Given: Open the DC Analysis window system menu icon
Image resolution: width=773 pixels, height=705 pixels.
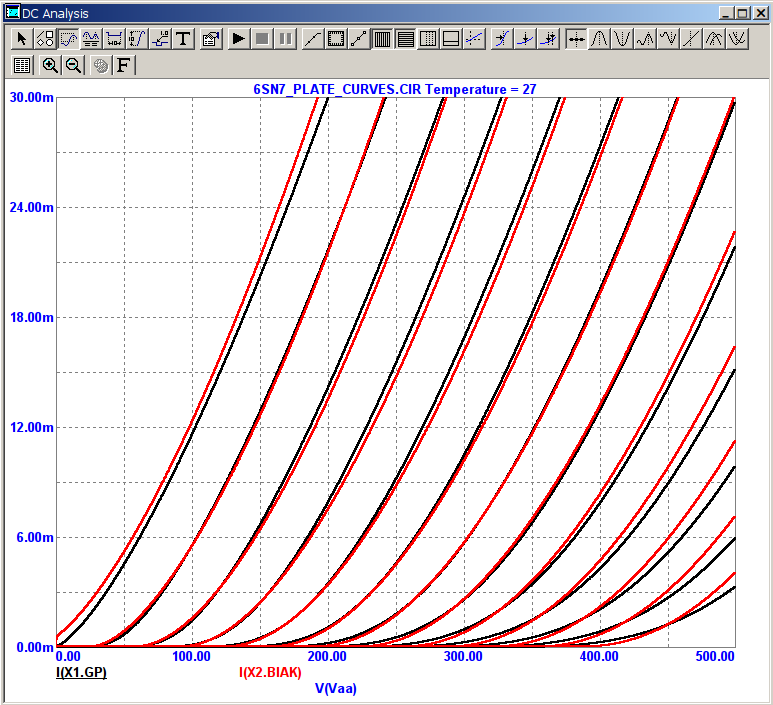Looking at the screenshot, I should click(12, 13).
